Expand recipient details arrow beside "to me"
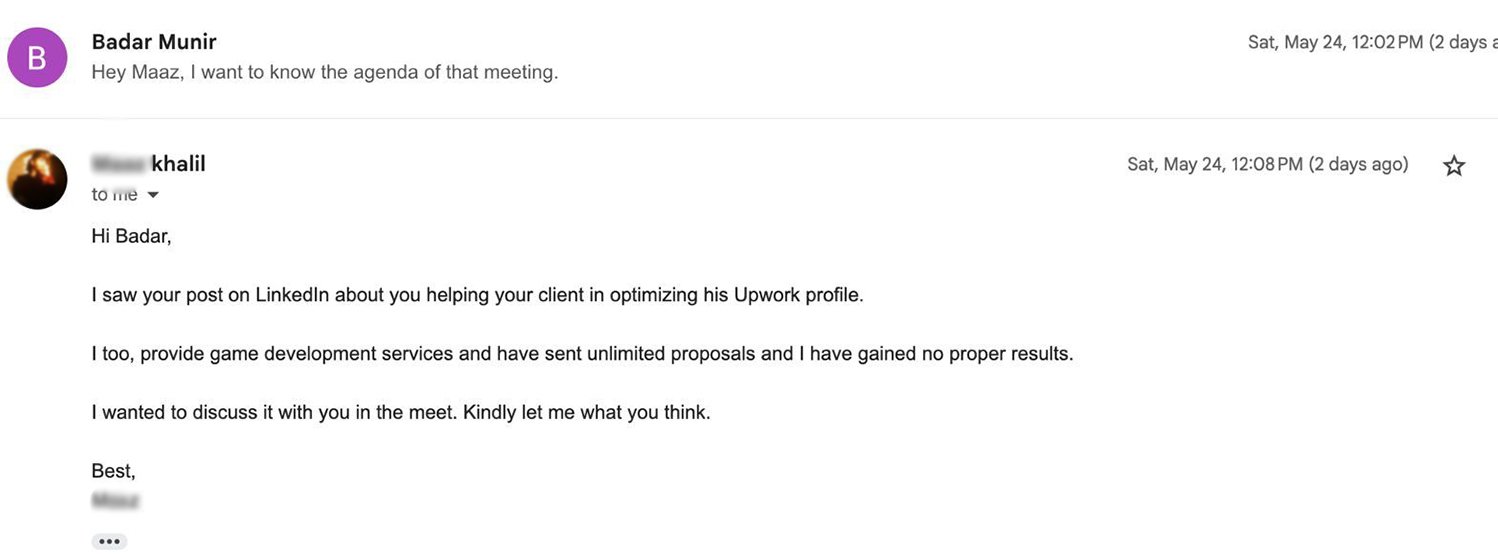1498x554 pixels. (153, 195)
